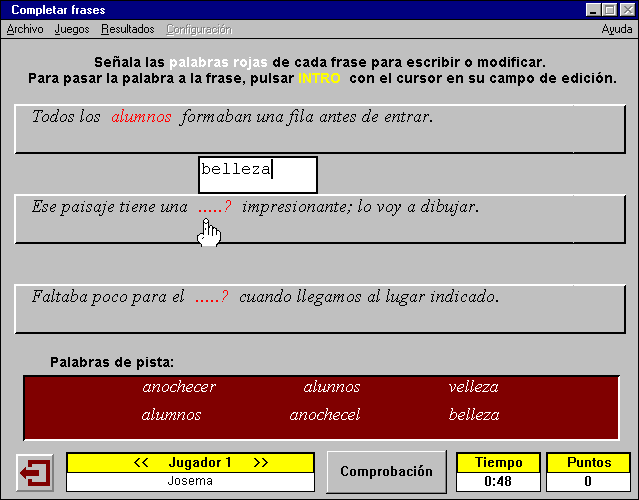Screen dimensions: 639x500
Task: Click the player name field Josema
Action: pyautogui.click(x=190, y=481)
